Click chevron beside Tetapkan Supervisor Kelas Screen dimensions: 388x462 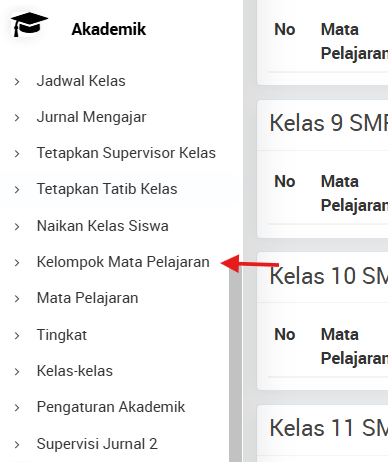[x=17, y=154]
